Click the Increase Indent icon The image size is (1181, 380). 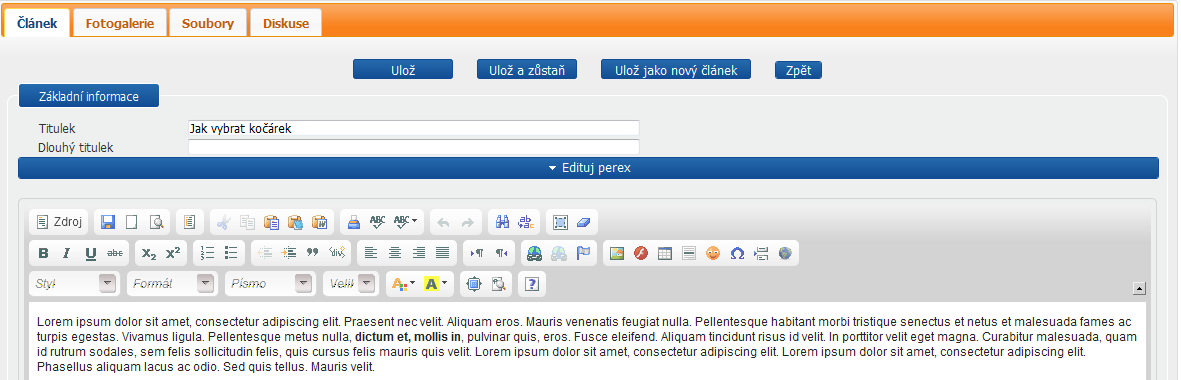click(288, 254)
